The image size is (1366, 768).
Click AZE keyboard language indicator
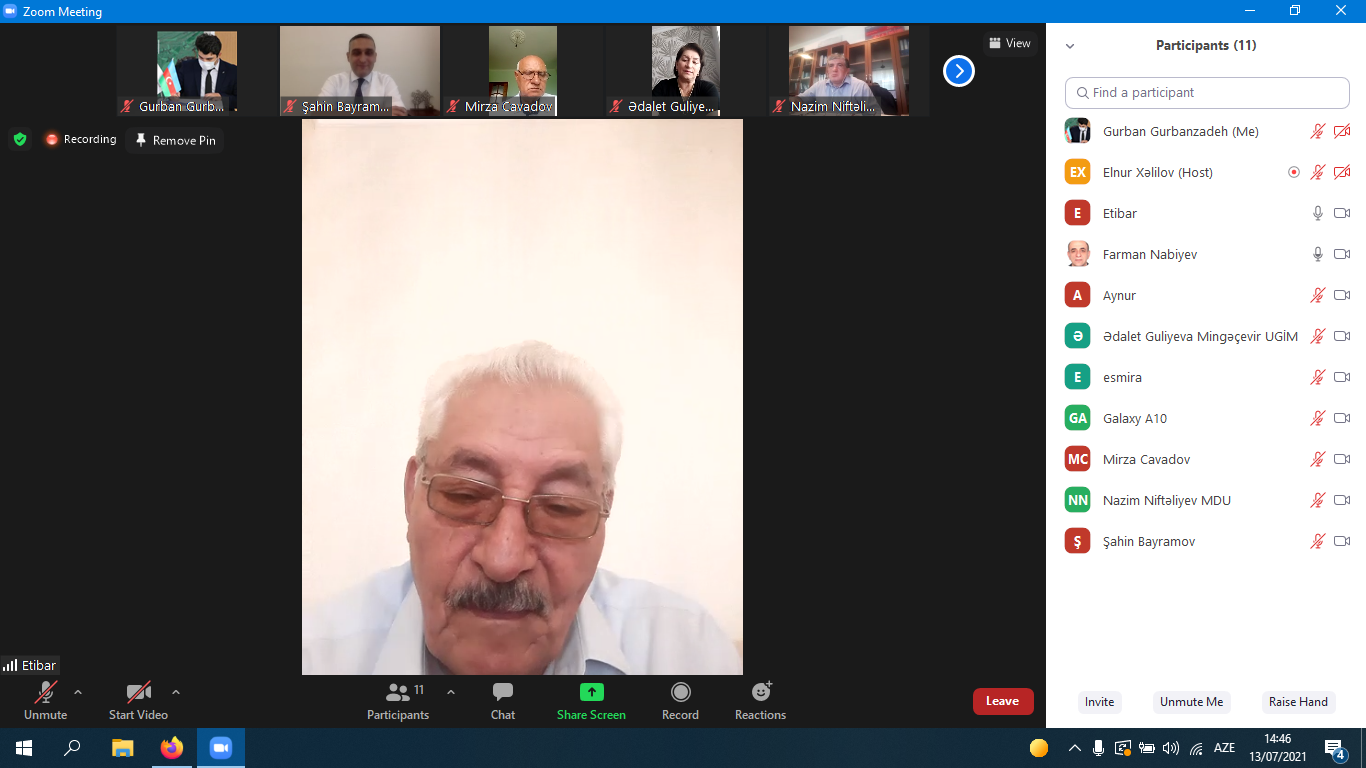click(x=1224, y=748)
